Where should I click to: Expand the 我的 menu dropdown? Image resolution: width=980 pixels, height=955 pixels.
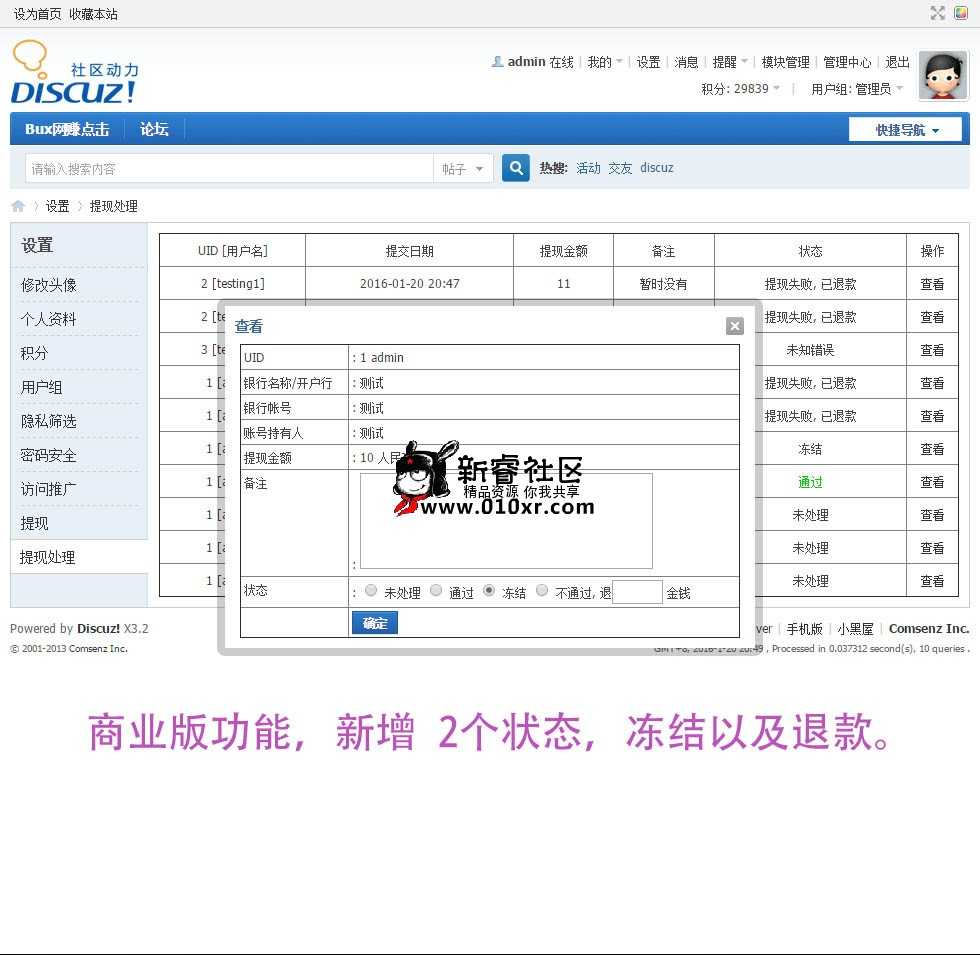coord(604,62)
